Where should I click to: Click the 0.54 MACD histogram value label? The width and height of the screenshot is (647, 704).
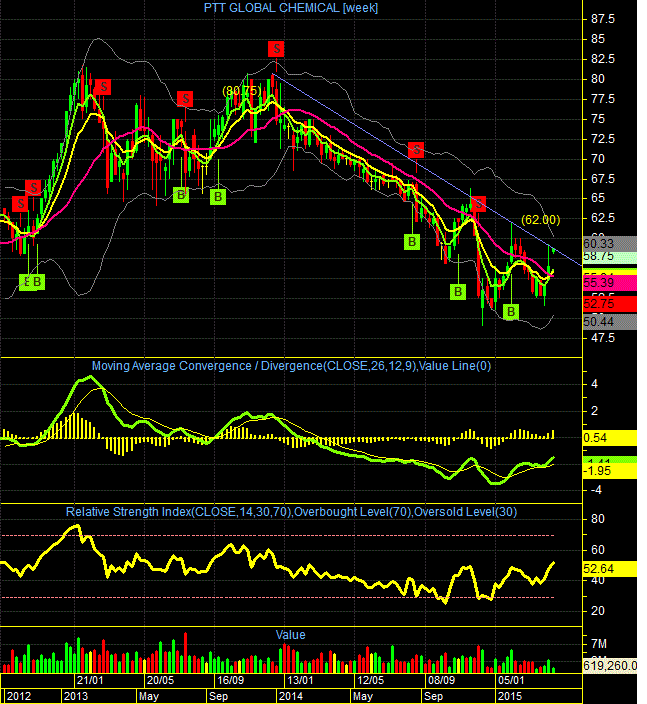(610, 438)
